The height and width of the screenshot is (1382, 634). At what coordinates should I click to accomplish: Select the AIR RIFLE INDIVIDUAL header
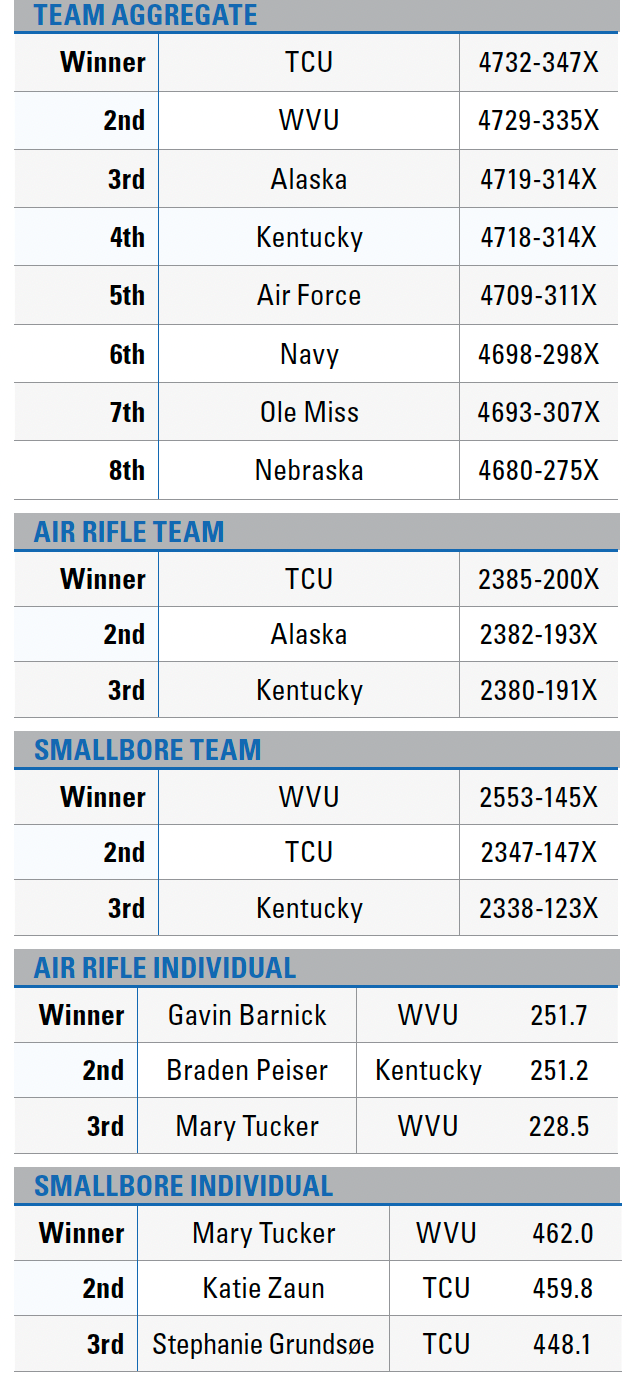[165, 968]
